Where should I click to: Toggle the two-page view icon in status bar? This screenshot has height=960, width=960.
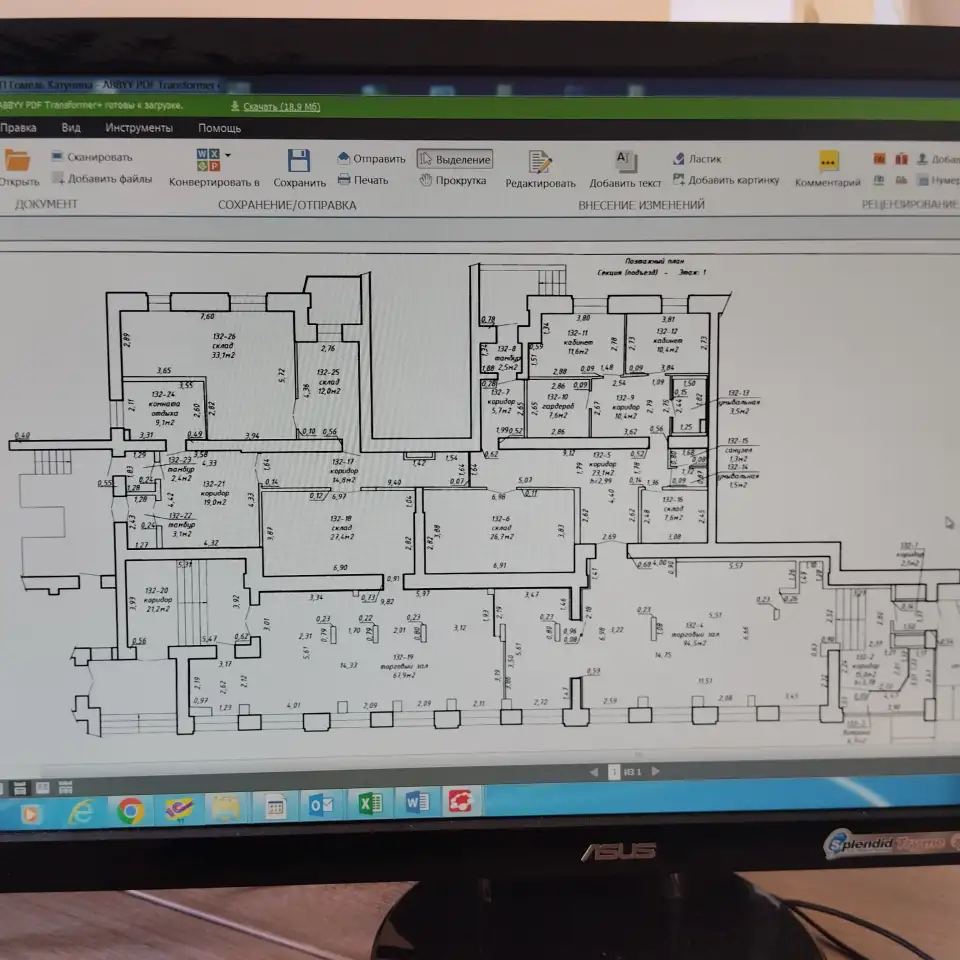coord(43,787)
